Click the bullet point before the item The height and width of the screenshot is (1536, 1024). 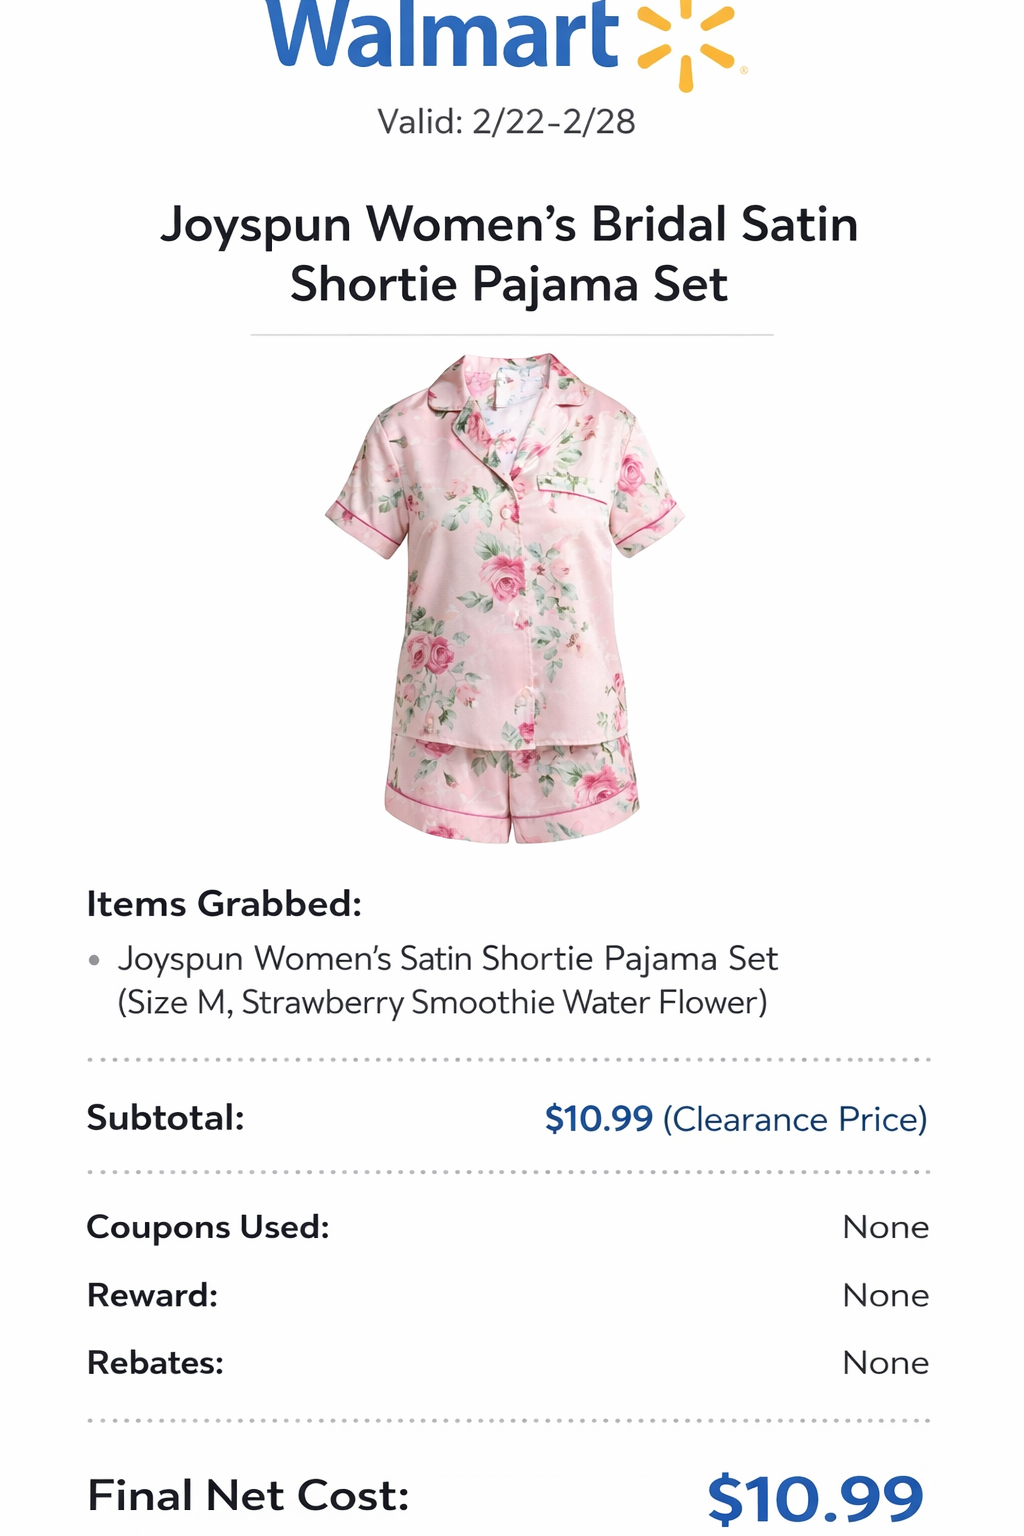pyautogui.click(x=94, y=960)
